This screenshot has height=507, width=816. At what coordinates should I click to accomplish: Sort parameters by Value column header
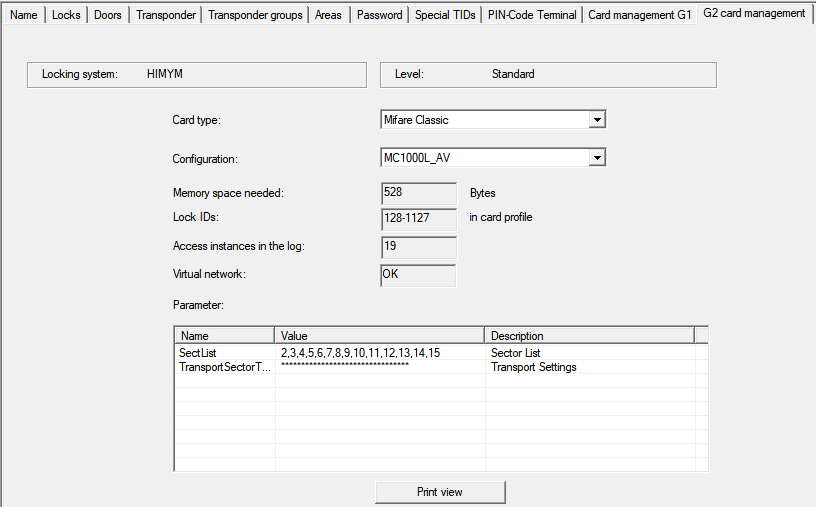tap(380, 336)
